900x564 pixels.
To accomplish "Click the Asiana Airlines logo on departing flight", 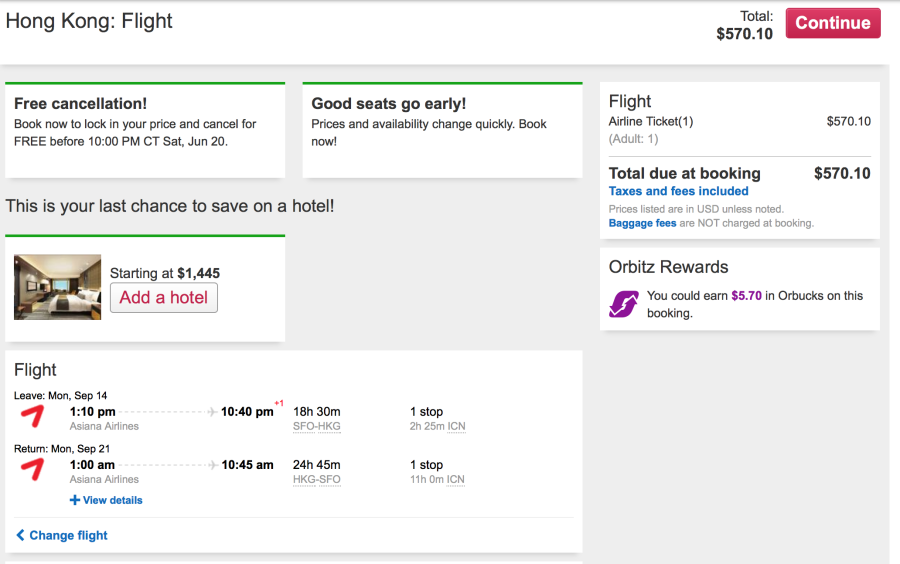I will (33, 416).
